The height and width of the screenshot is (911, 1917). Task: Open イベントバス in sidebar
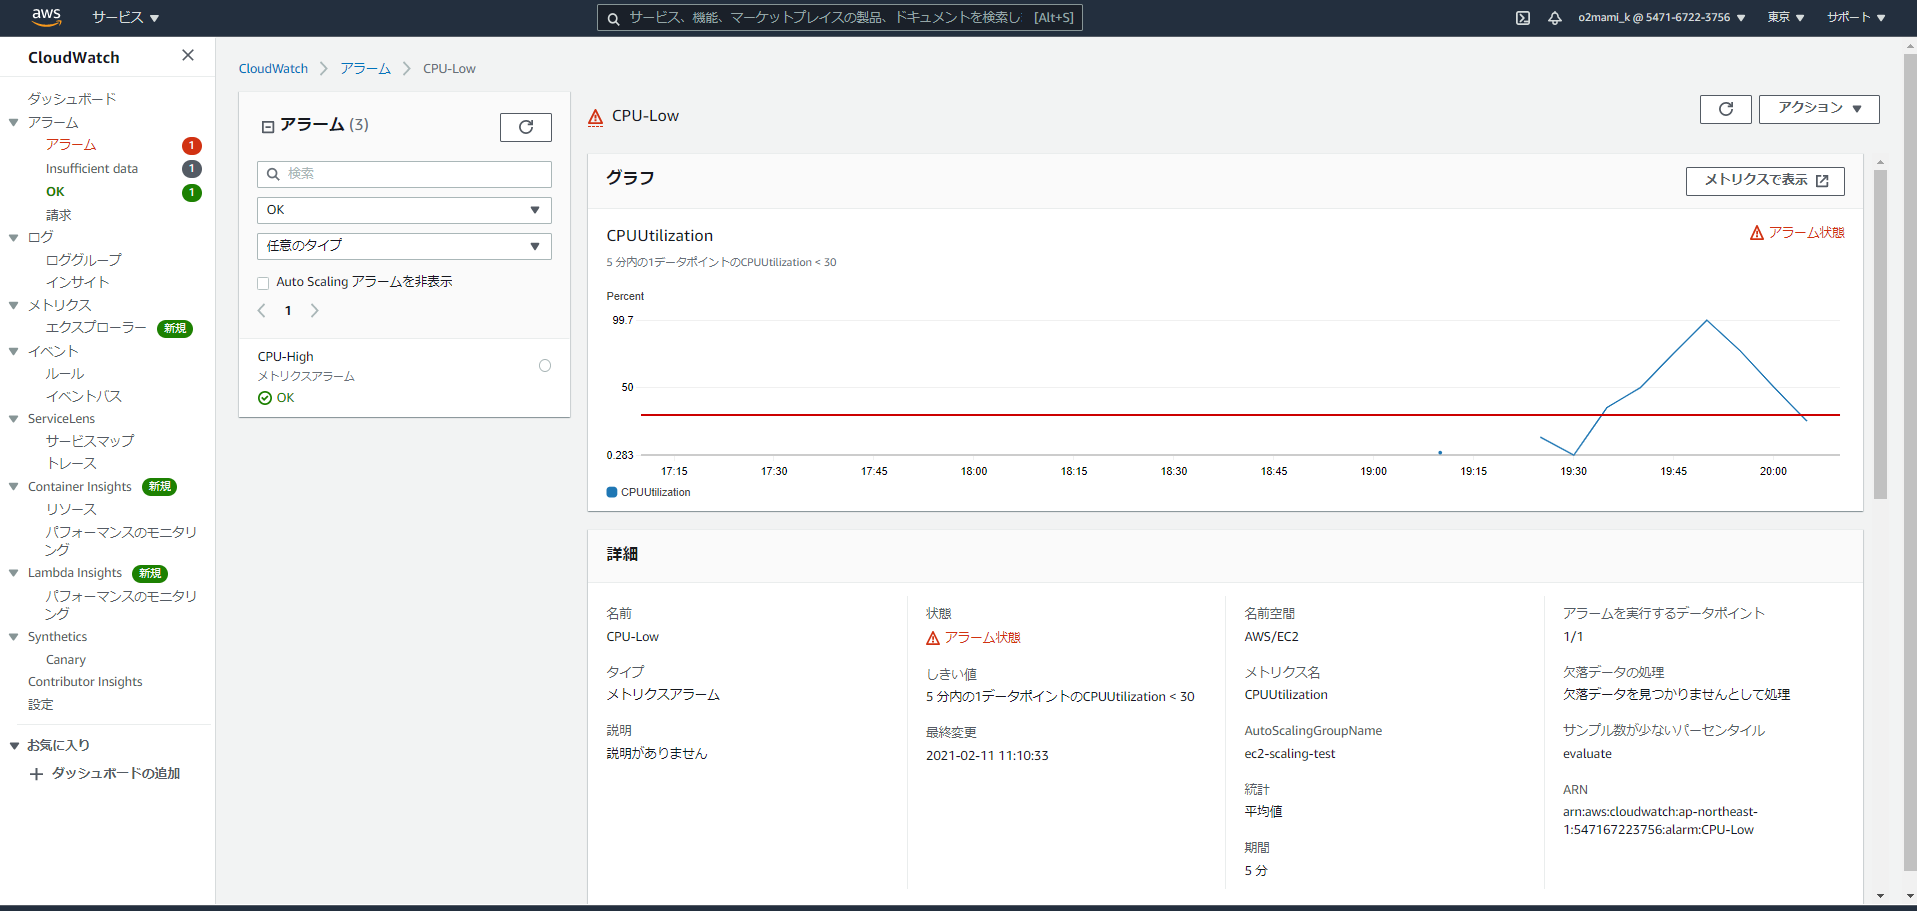pyautogui.click(x=84, y=397)
